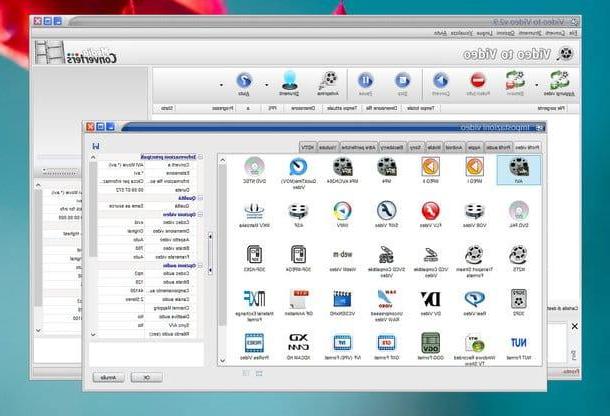Click up arrow of settings panel scrollbar
Viewport: 610px width, 416px height.
coord(93,158)
